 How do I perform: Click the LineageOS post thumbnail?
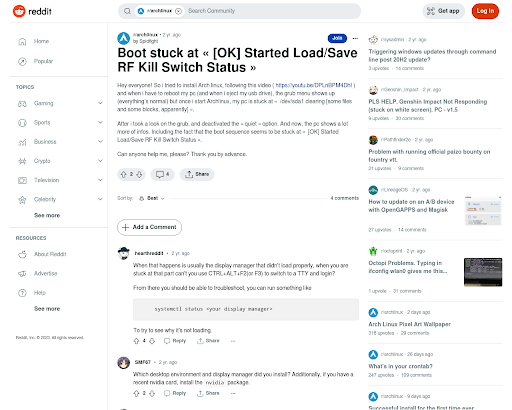click(x=483, y=211)
